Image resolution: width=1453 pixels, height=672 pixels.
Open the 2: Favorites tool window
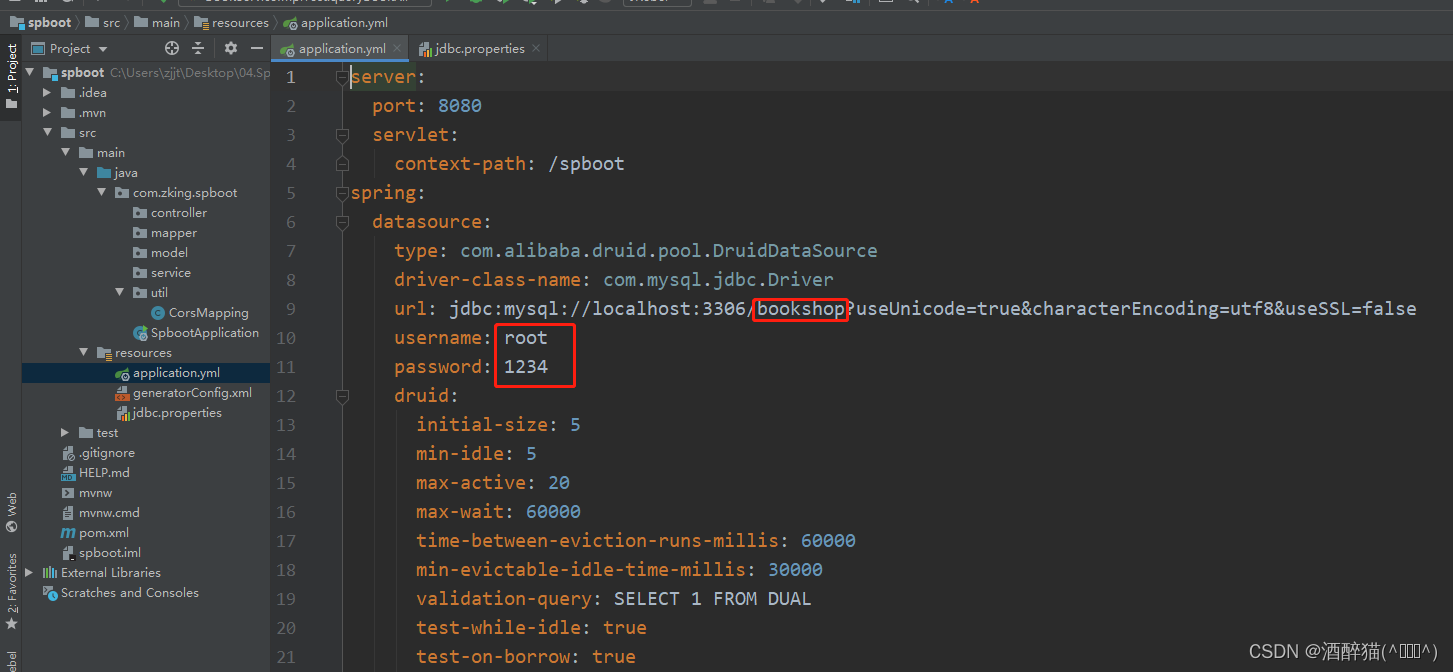click(11, 581)
